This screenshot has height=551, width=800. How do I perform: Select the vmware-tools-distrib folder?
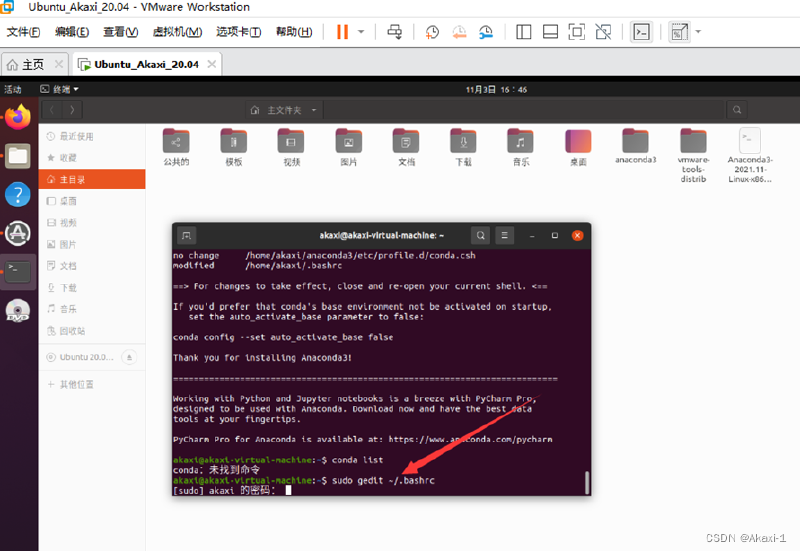coord(693,155)
